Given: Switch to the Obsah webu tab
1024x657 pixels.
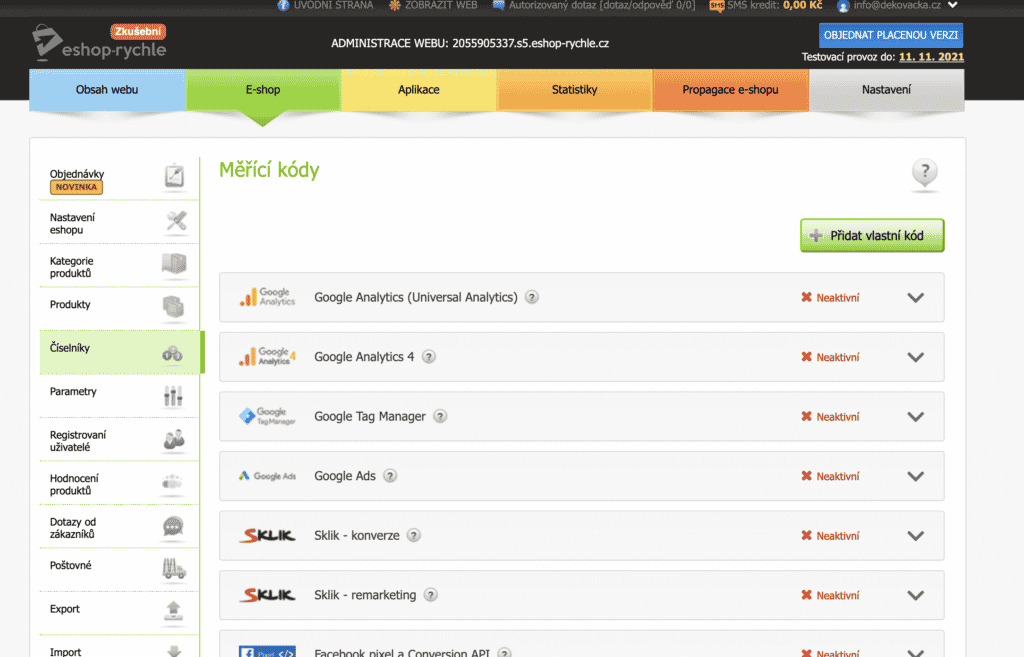Looking at the screenshot, I should coord(107,89).
